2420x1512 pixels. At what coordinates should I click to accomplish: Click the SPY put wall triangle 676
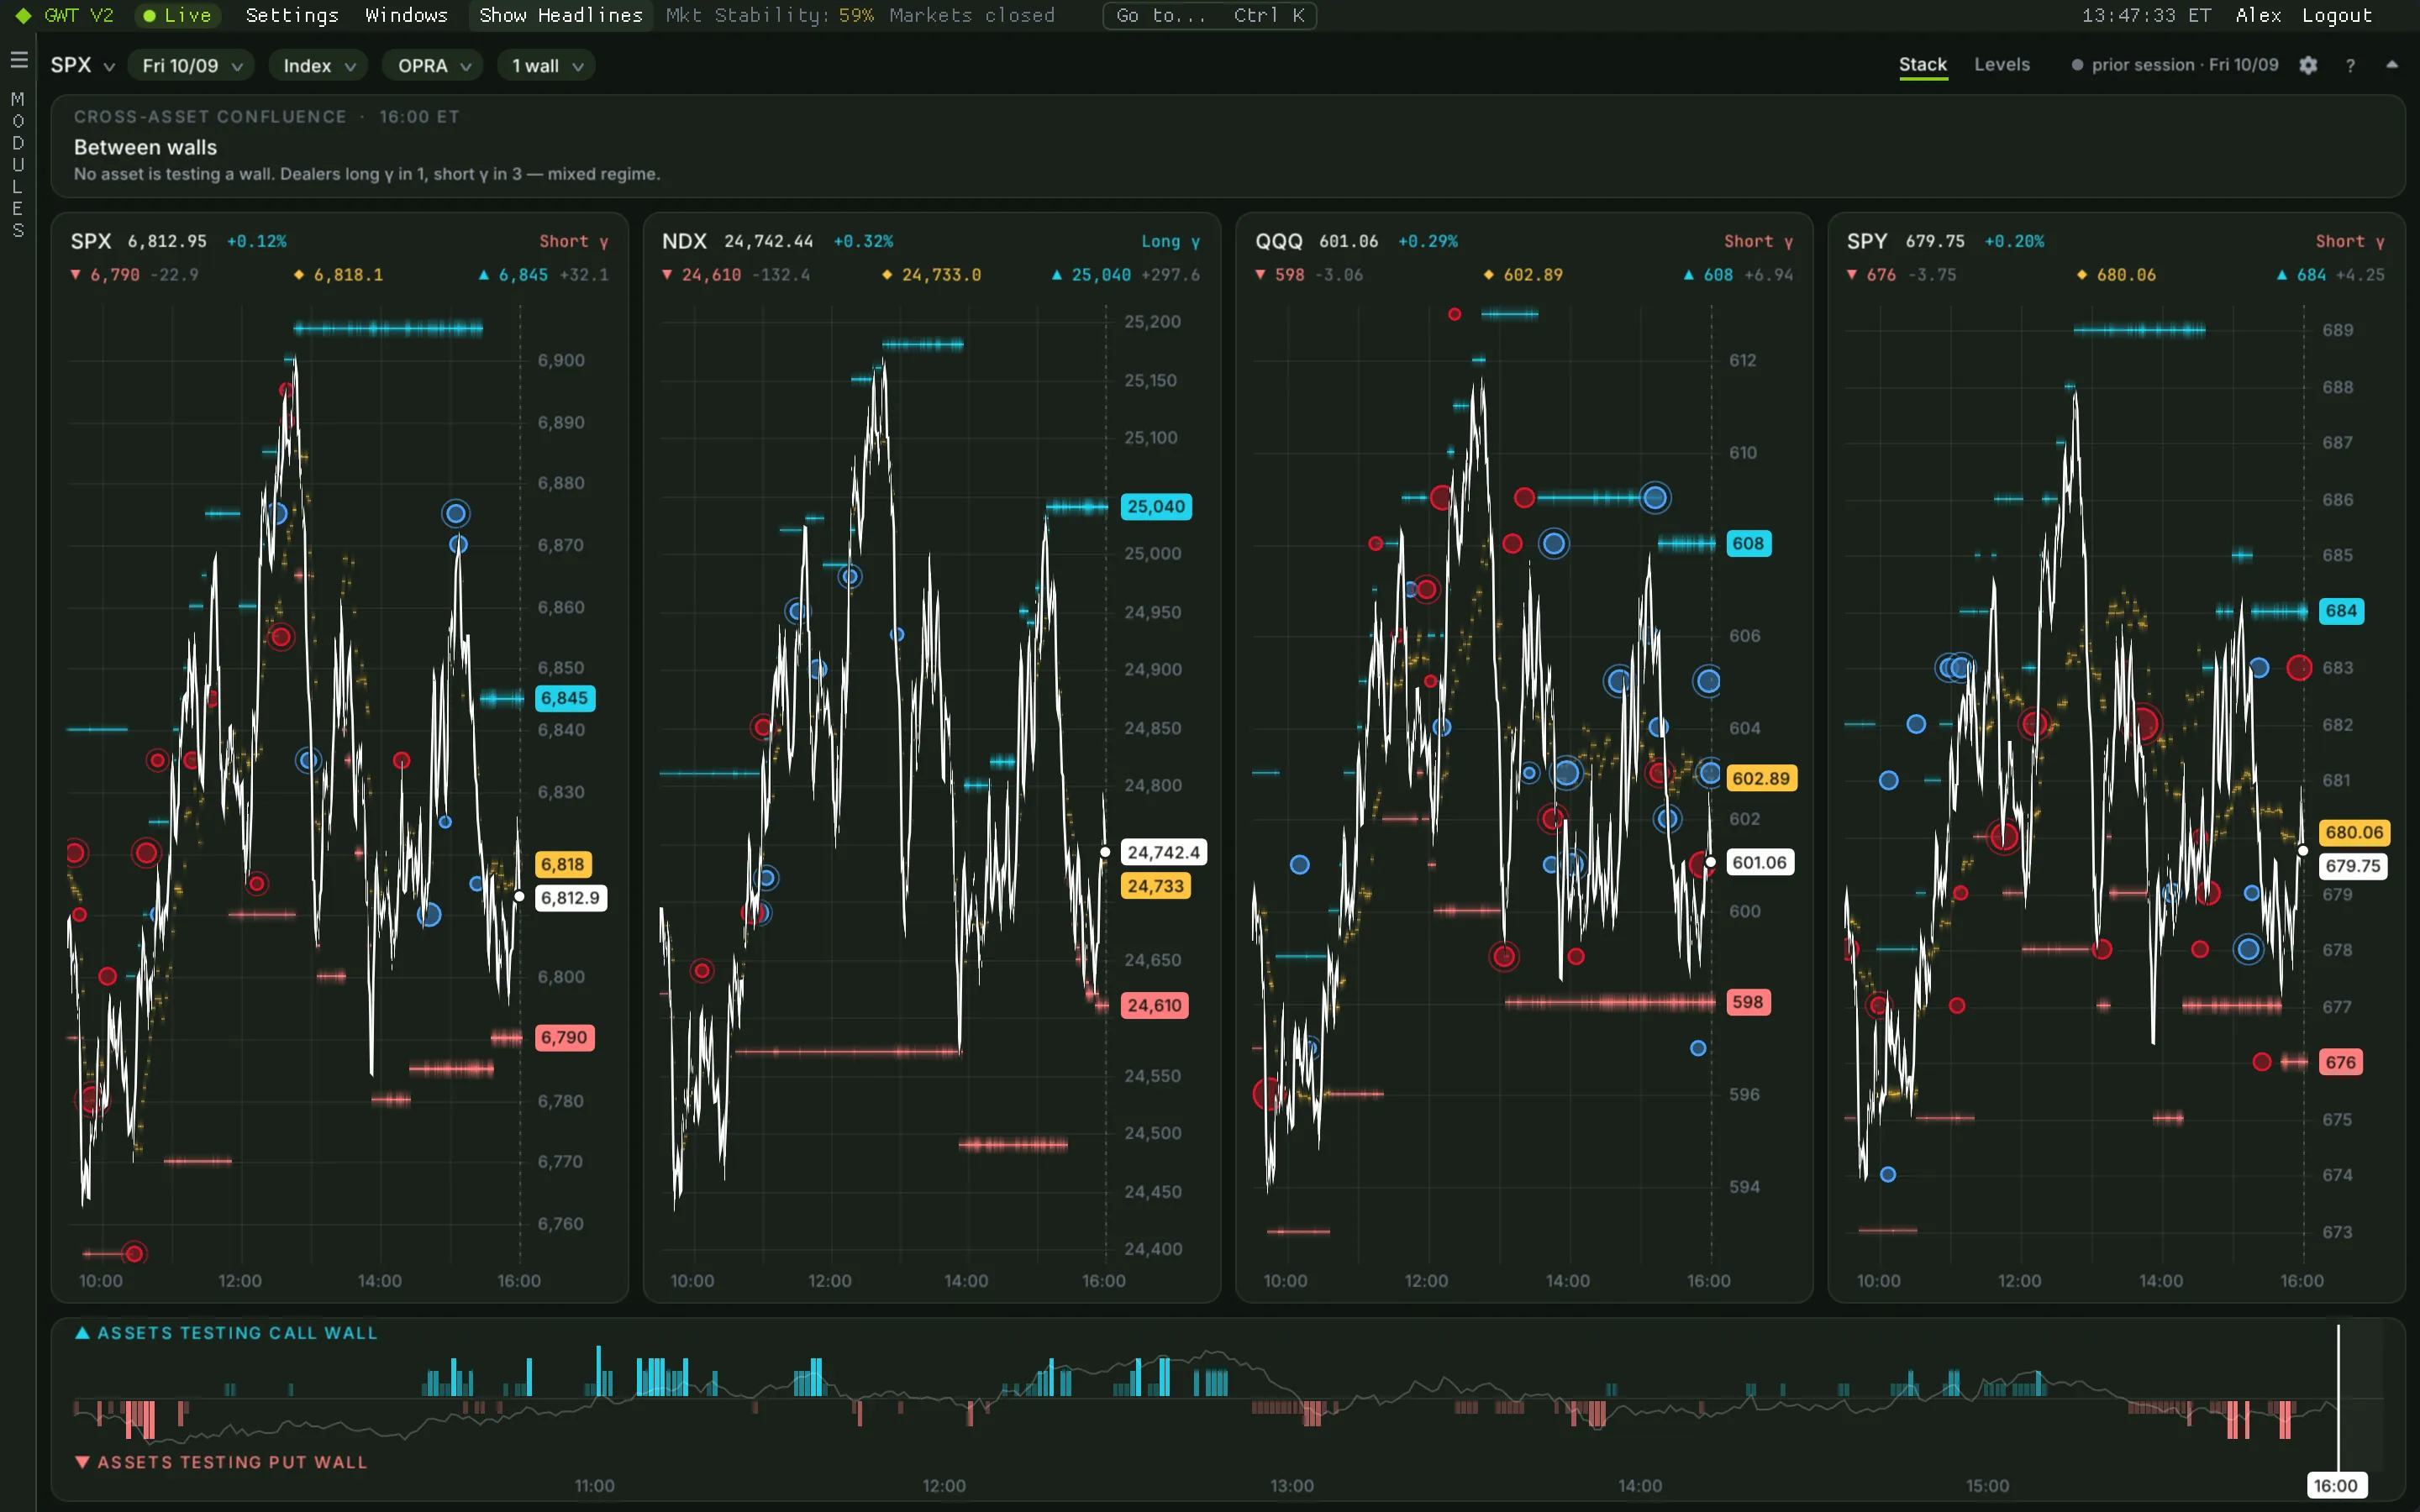1852,274
